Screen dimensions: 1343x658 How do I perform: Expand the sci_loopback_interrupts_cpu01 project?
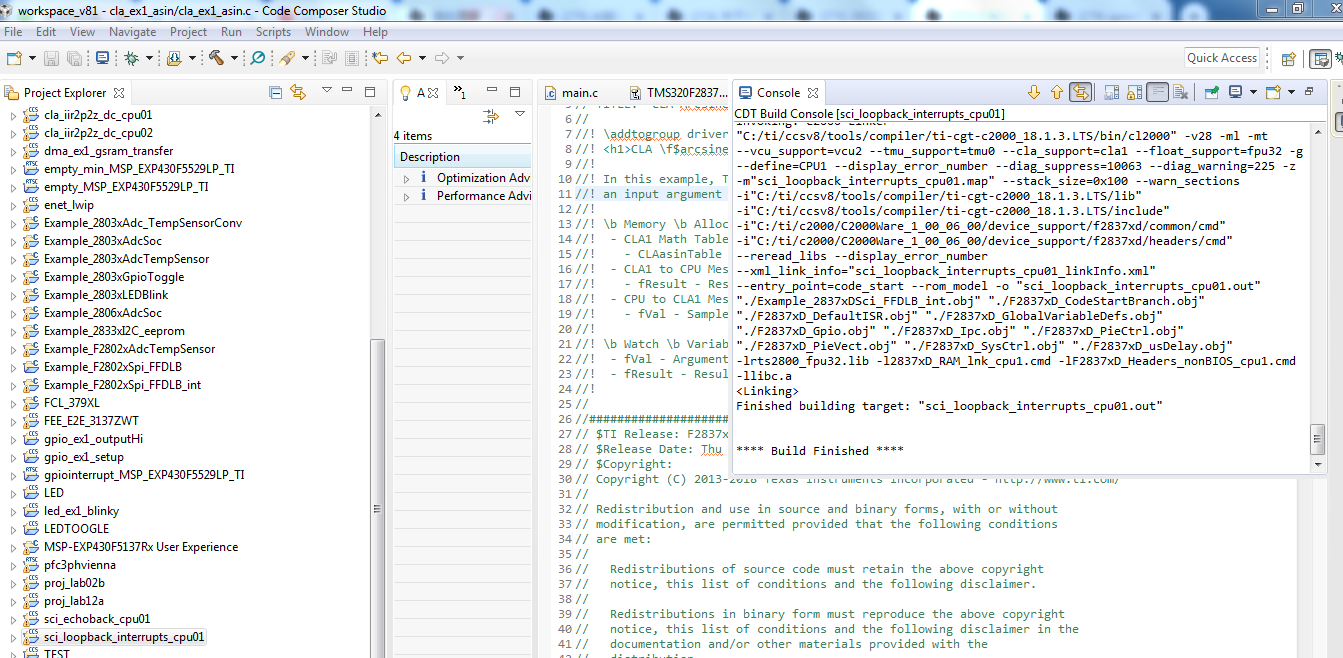pos(13,637)
